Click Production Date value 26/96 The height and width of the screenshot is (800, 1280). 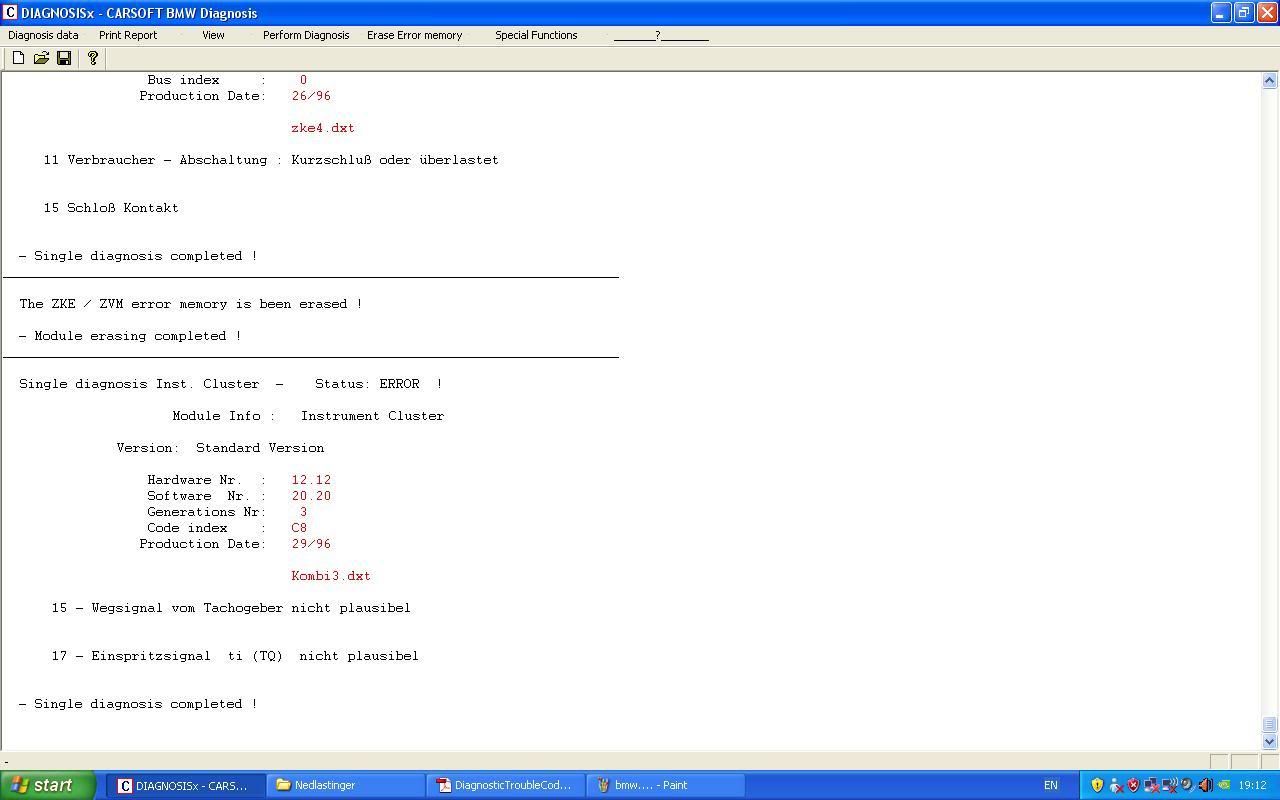311,96
